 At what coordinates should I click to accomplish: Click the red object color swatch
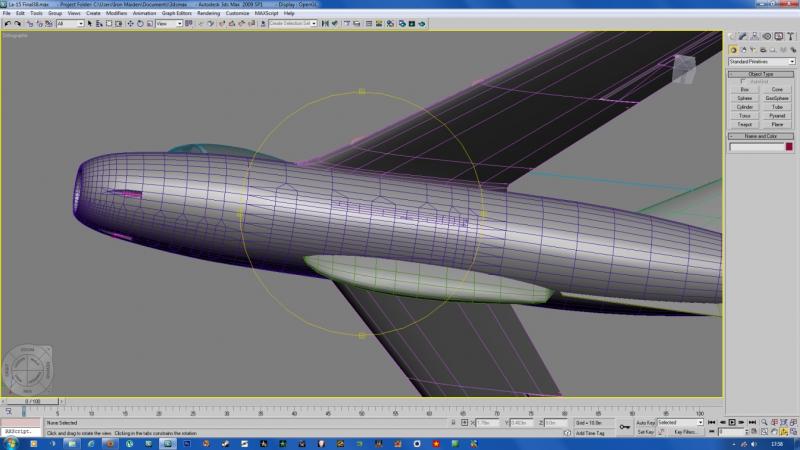789,147
